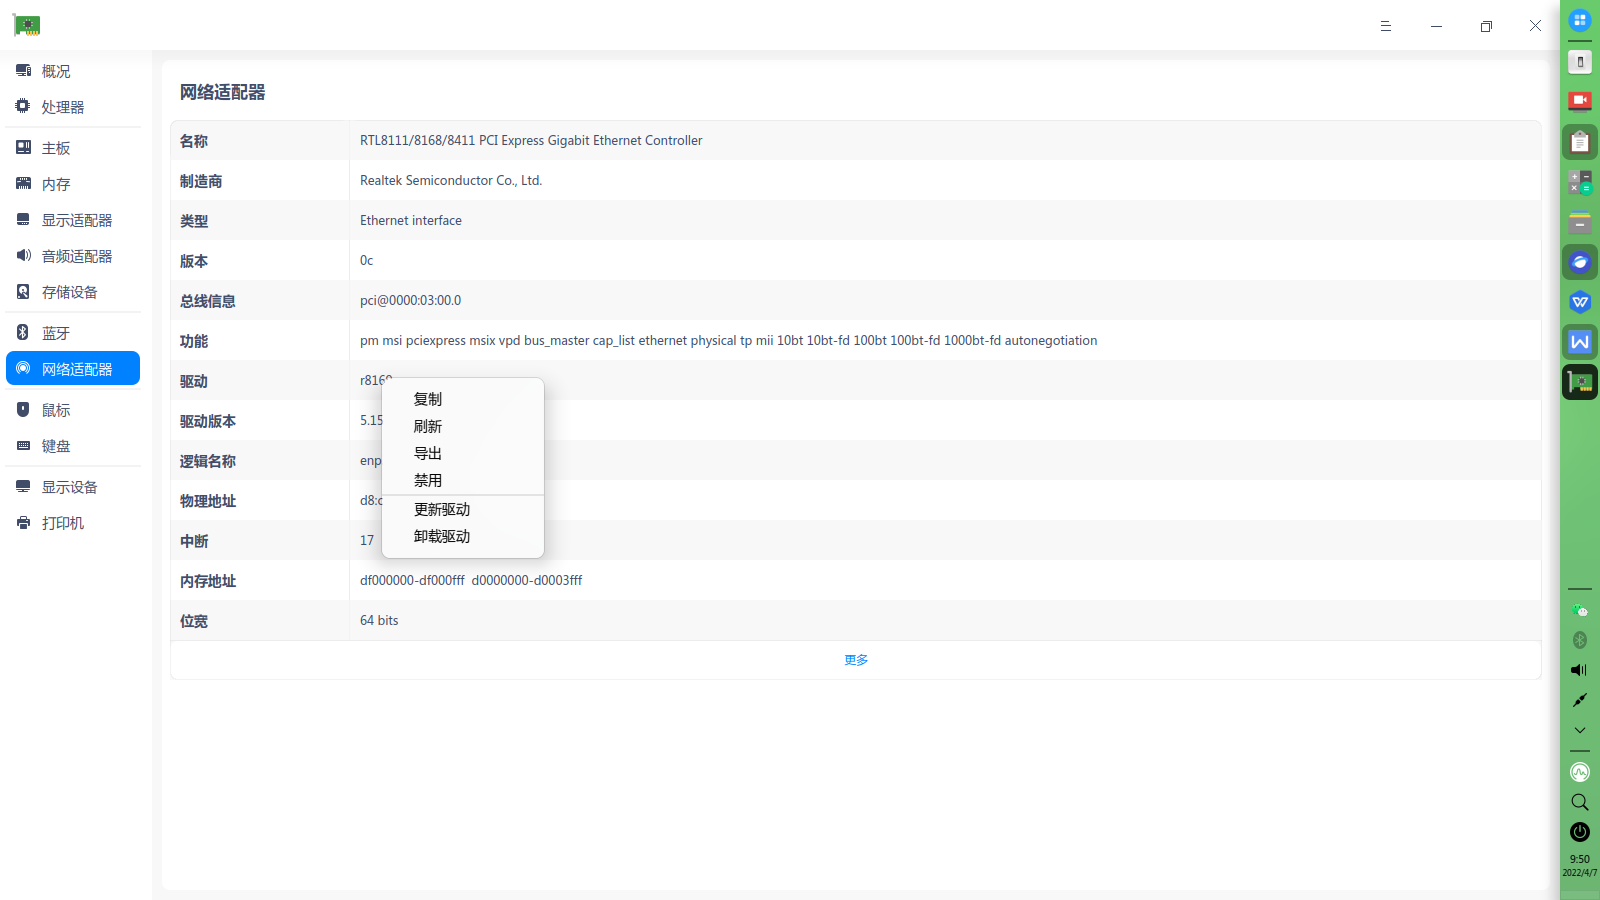Select 鼠标 in the sidebar
This screenshot has height=900, width=1600.
73,410
